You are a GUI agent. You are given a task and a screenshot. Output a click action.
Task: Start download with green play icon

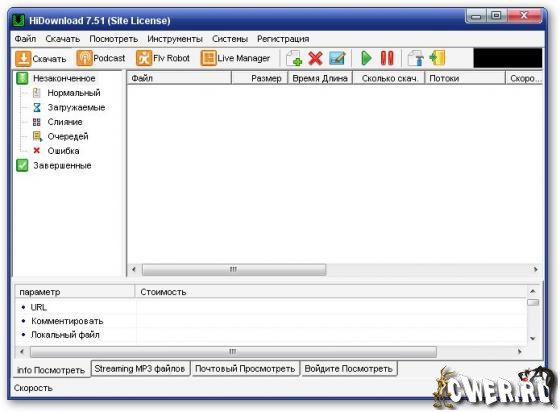[x=366, y=58]
